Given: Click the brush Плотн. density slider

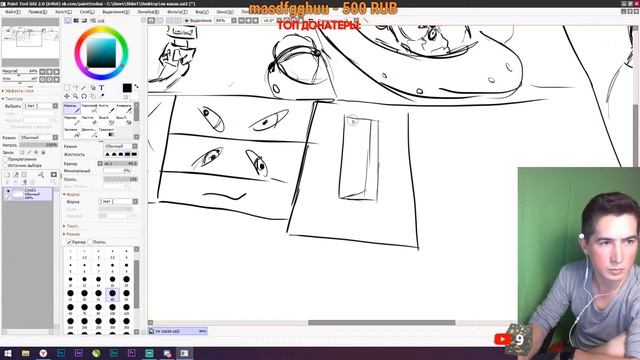Looking at the screenshot, I should coord(120,179).
